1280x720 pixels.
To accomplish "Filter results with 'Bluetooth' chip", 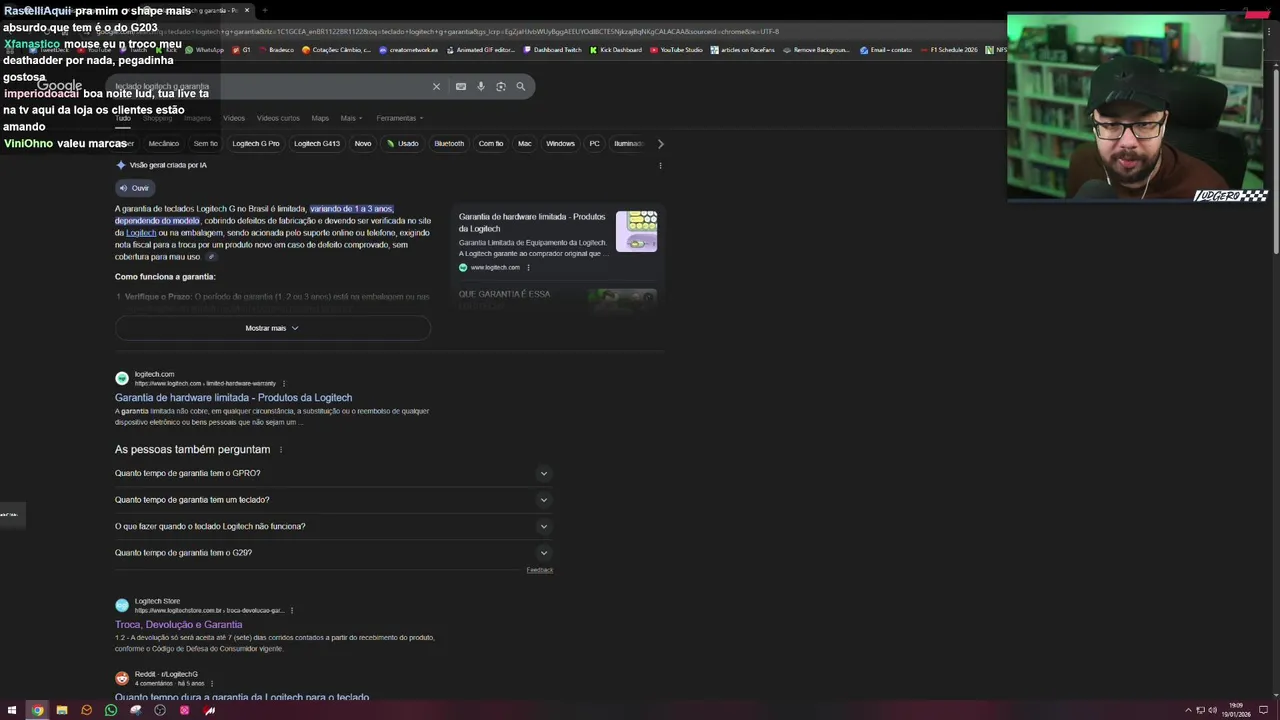I will tap(449, 143).
